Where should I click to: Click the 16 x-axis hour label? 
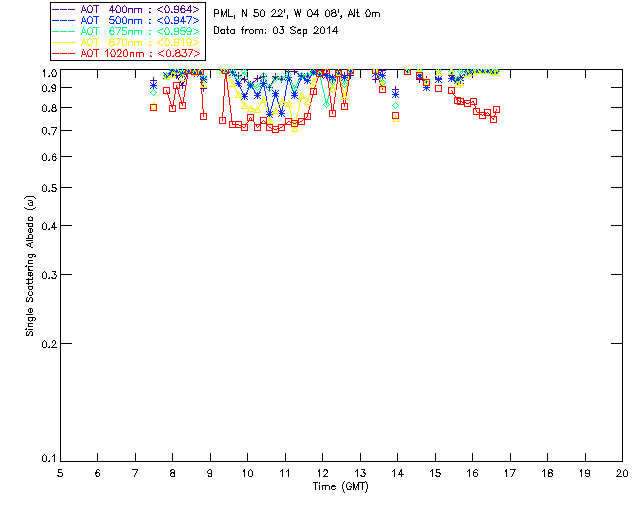click(473, 473)
